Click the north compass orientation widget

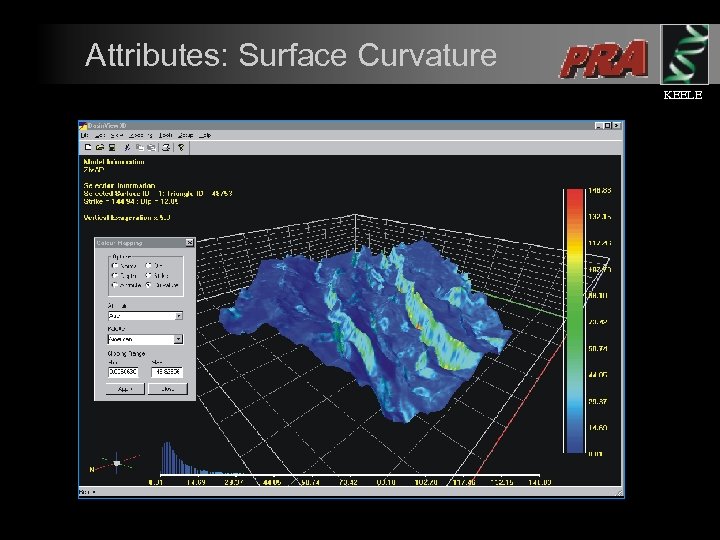point(115,464)
